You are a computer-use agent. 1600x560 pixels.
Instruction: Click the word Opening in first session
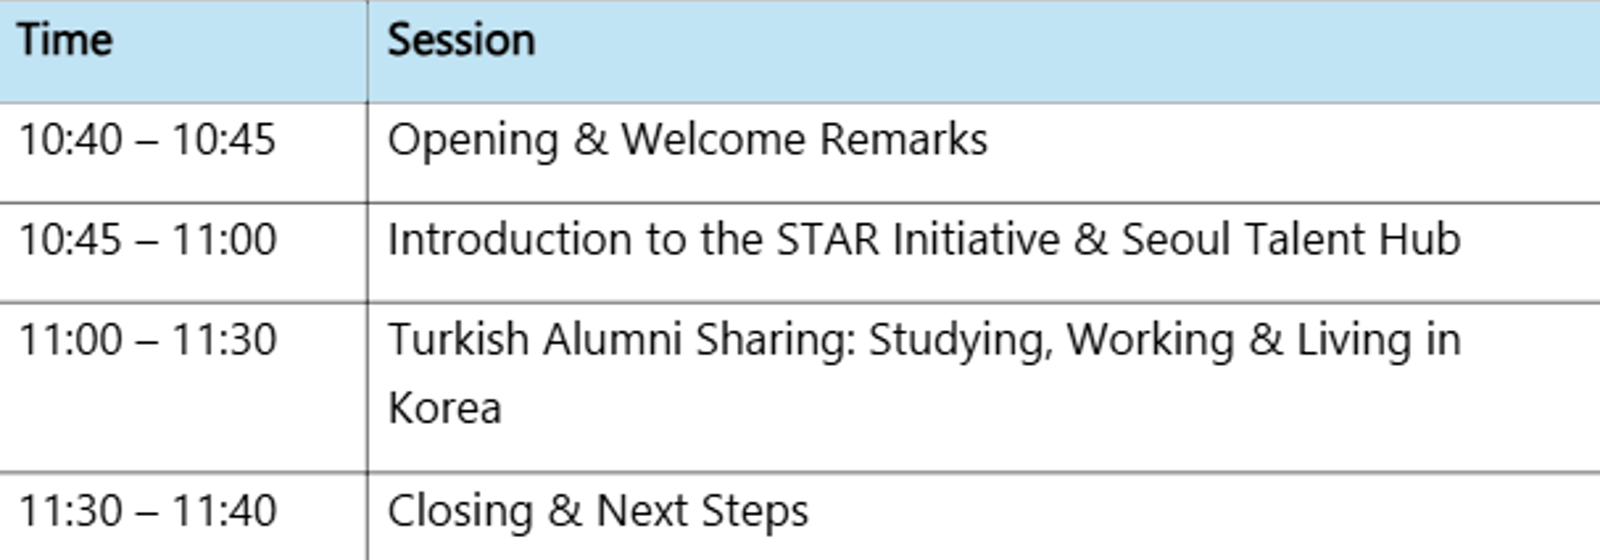click(x=472, y=140)
